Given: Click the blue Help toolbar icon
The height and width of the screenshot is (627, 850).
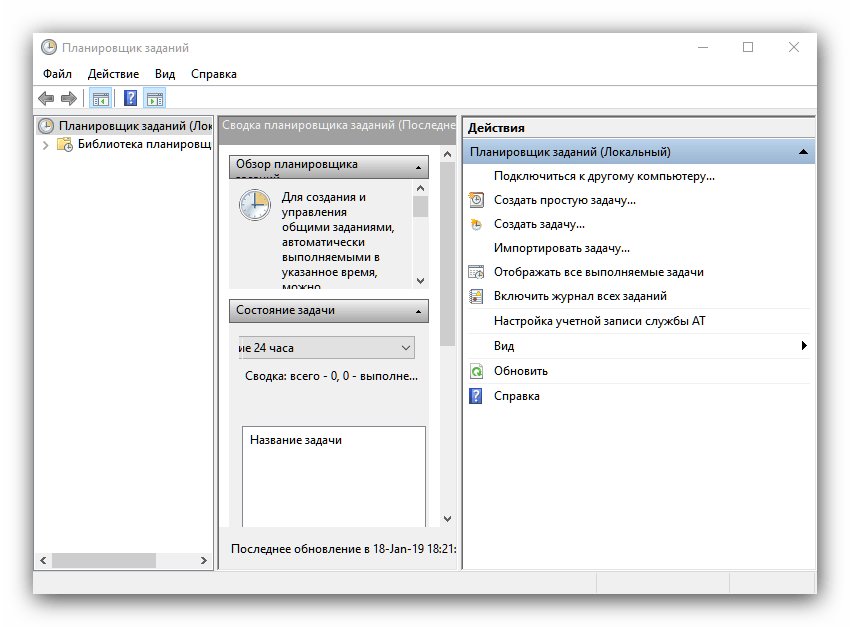Looking at the screenshot, I should coord(130,98).
